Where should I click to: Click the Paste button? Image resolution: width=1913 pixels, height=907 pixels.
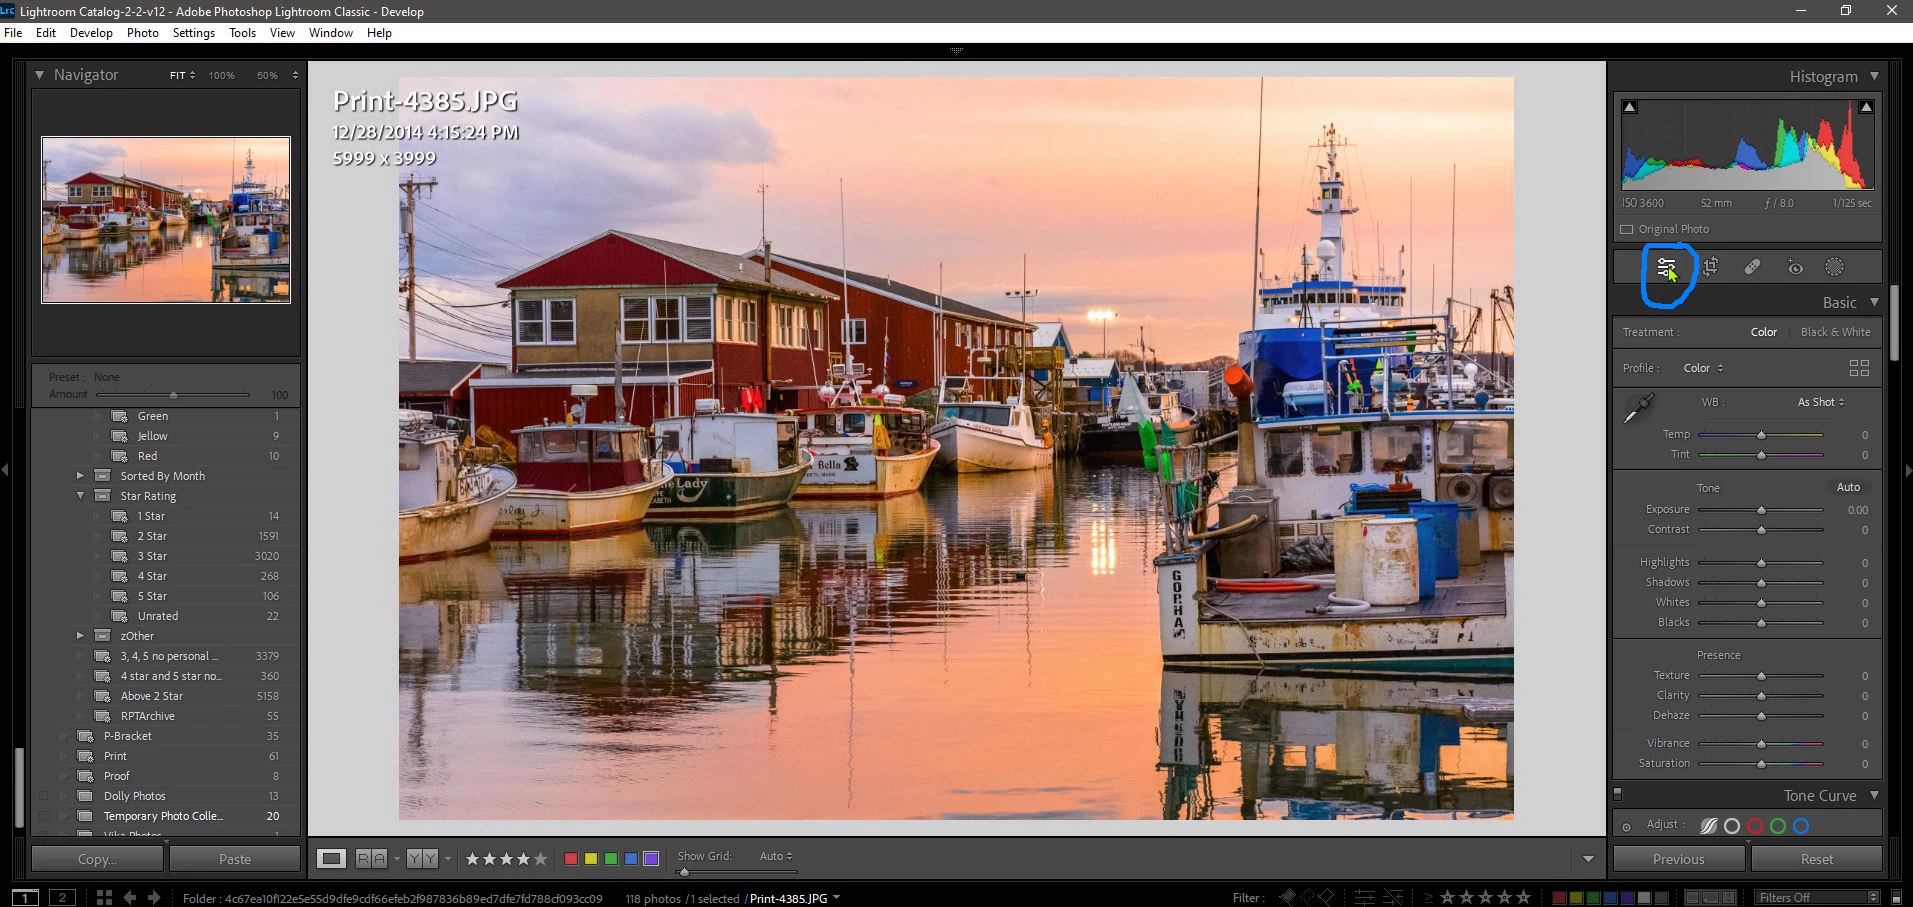(x=235, y=859)
